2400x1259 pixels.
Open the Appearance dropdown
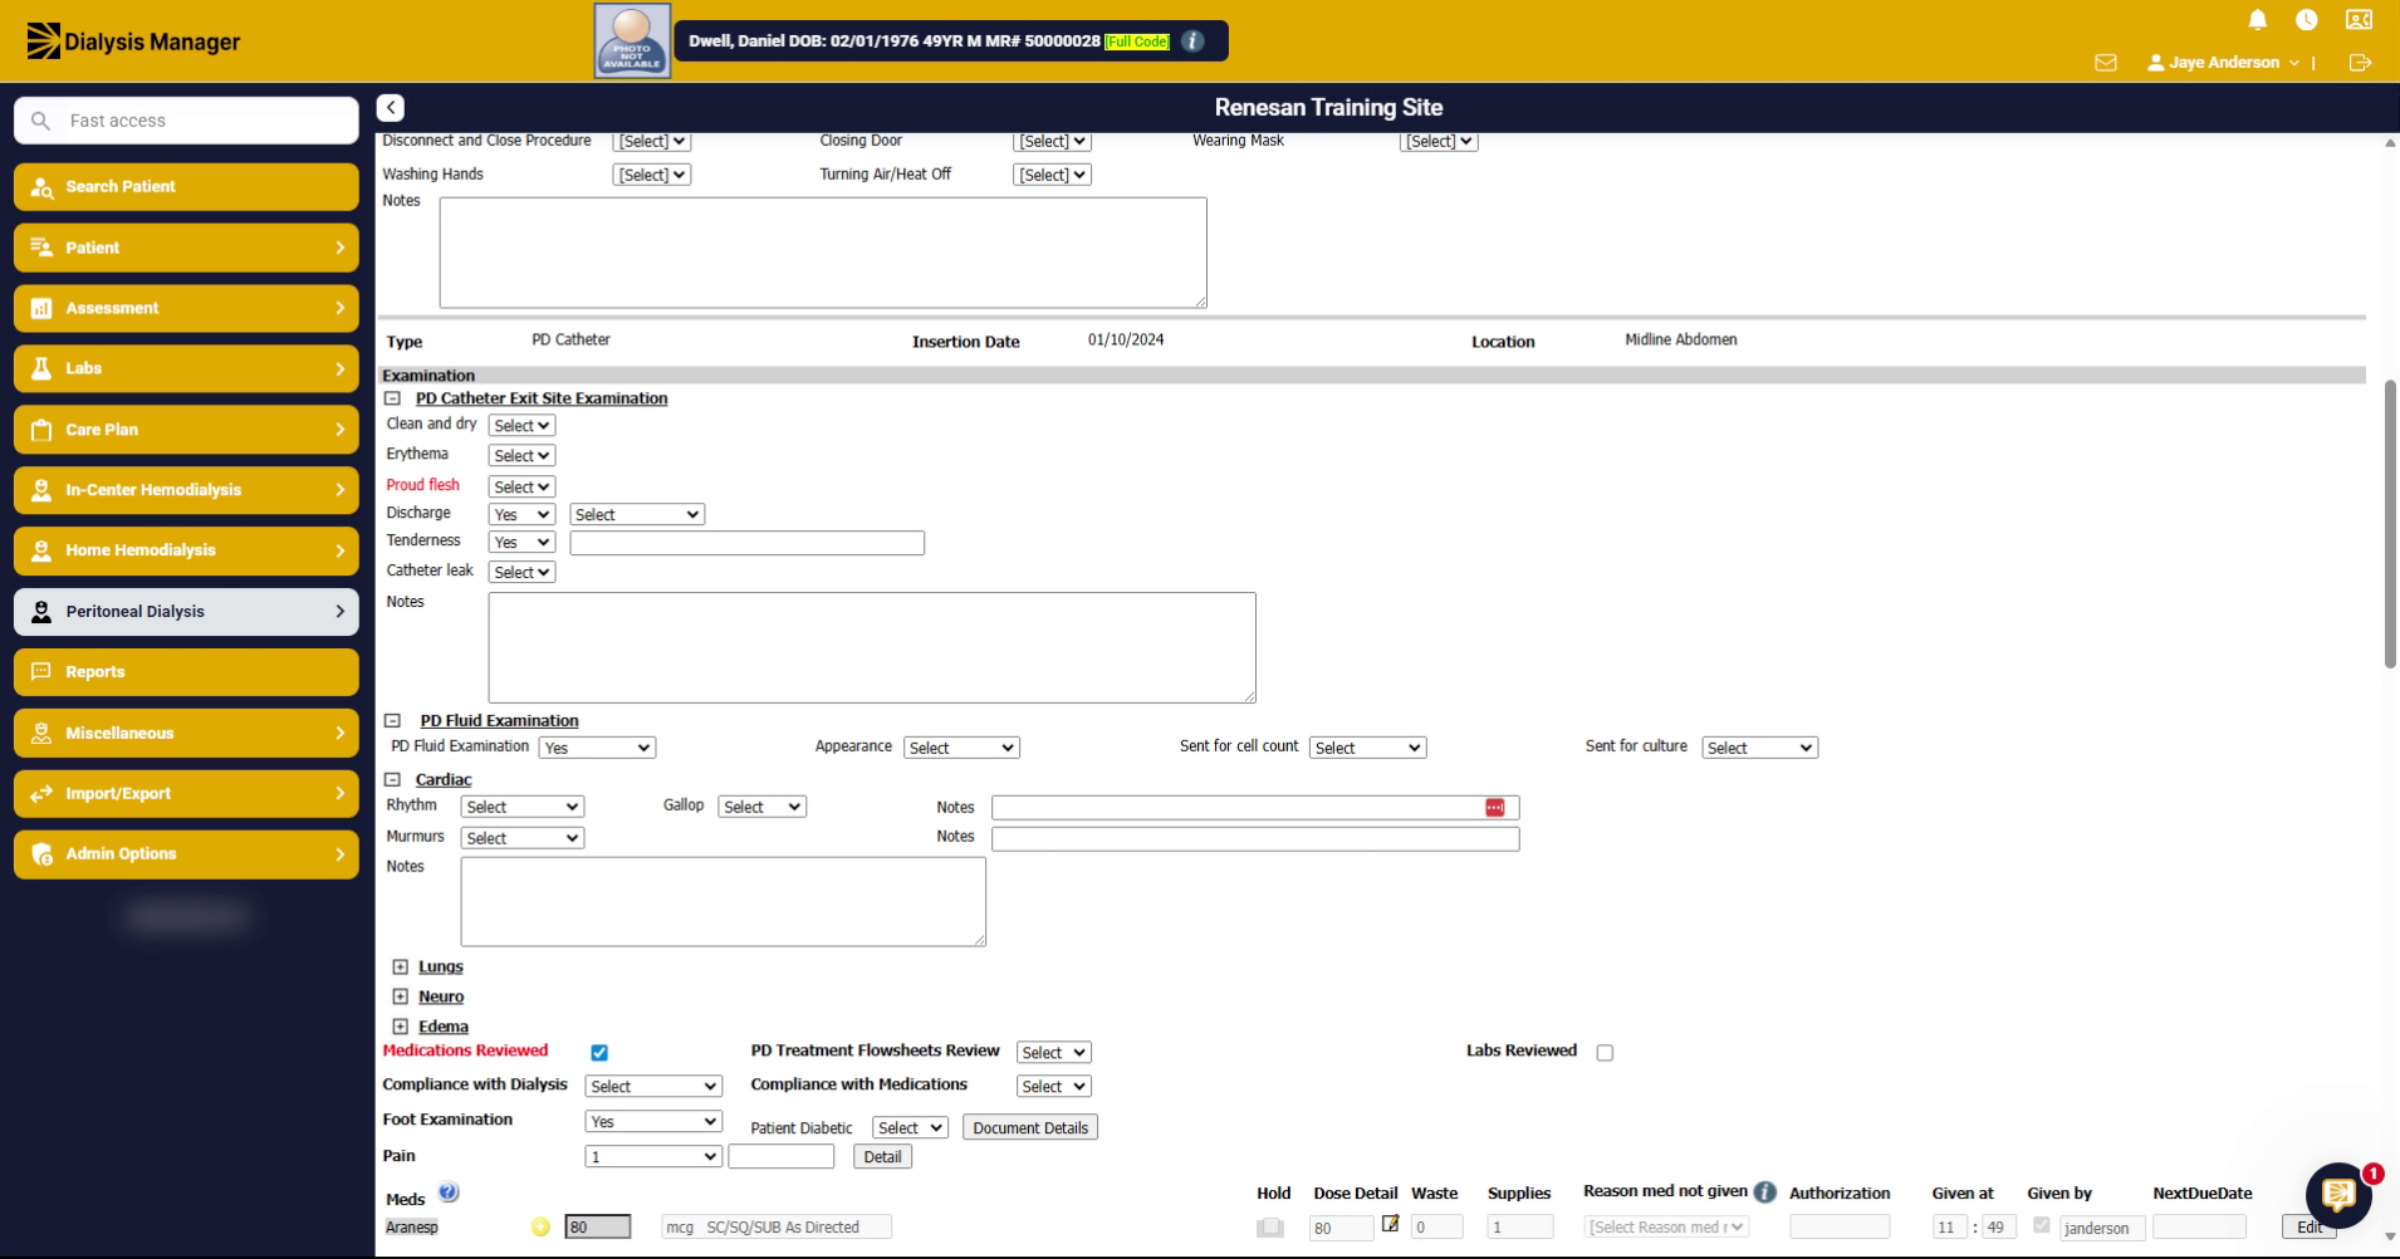pos(961,748)
